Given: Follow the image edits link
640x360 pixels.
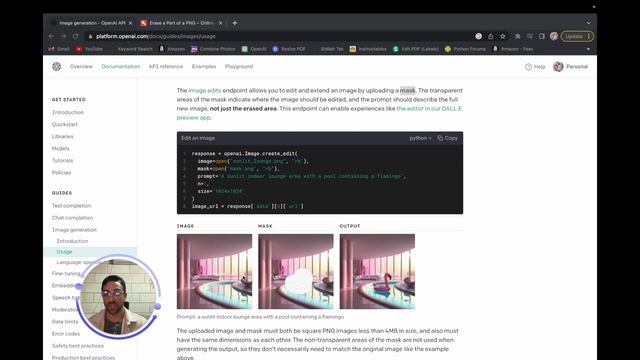Looking at the screenshot, I should (204, 91).
